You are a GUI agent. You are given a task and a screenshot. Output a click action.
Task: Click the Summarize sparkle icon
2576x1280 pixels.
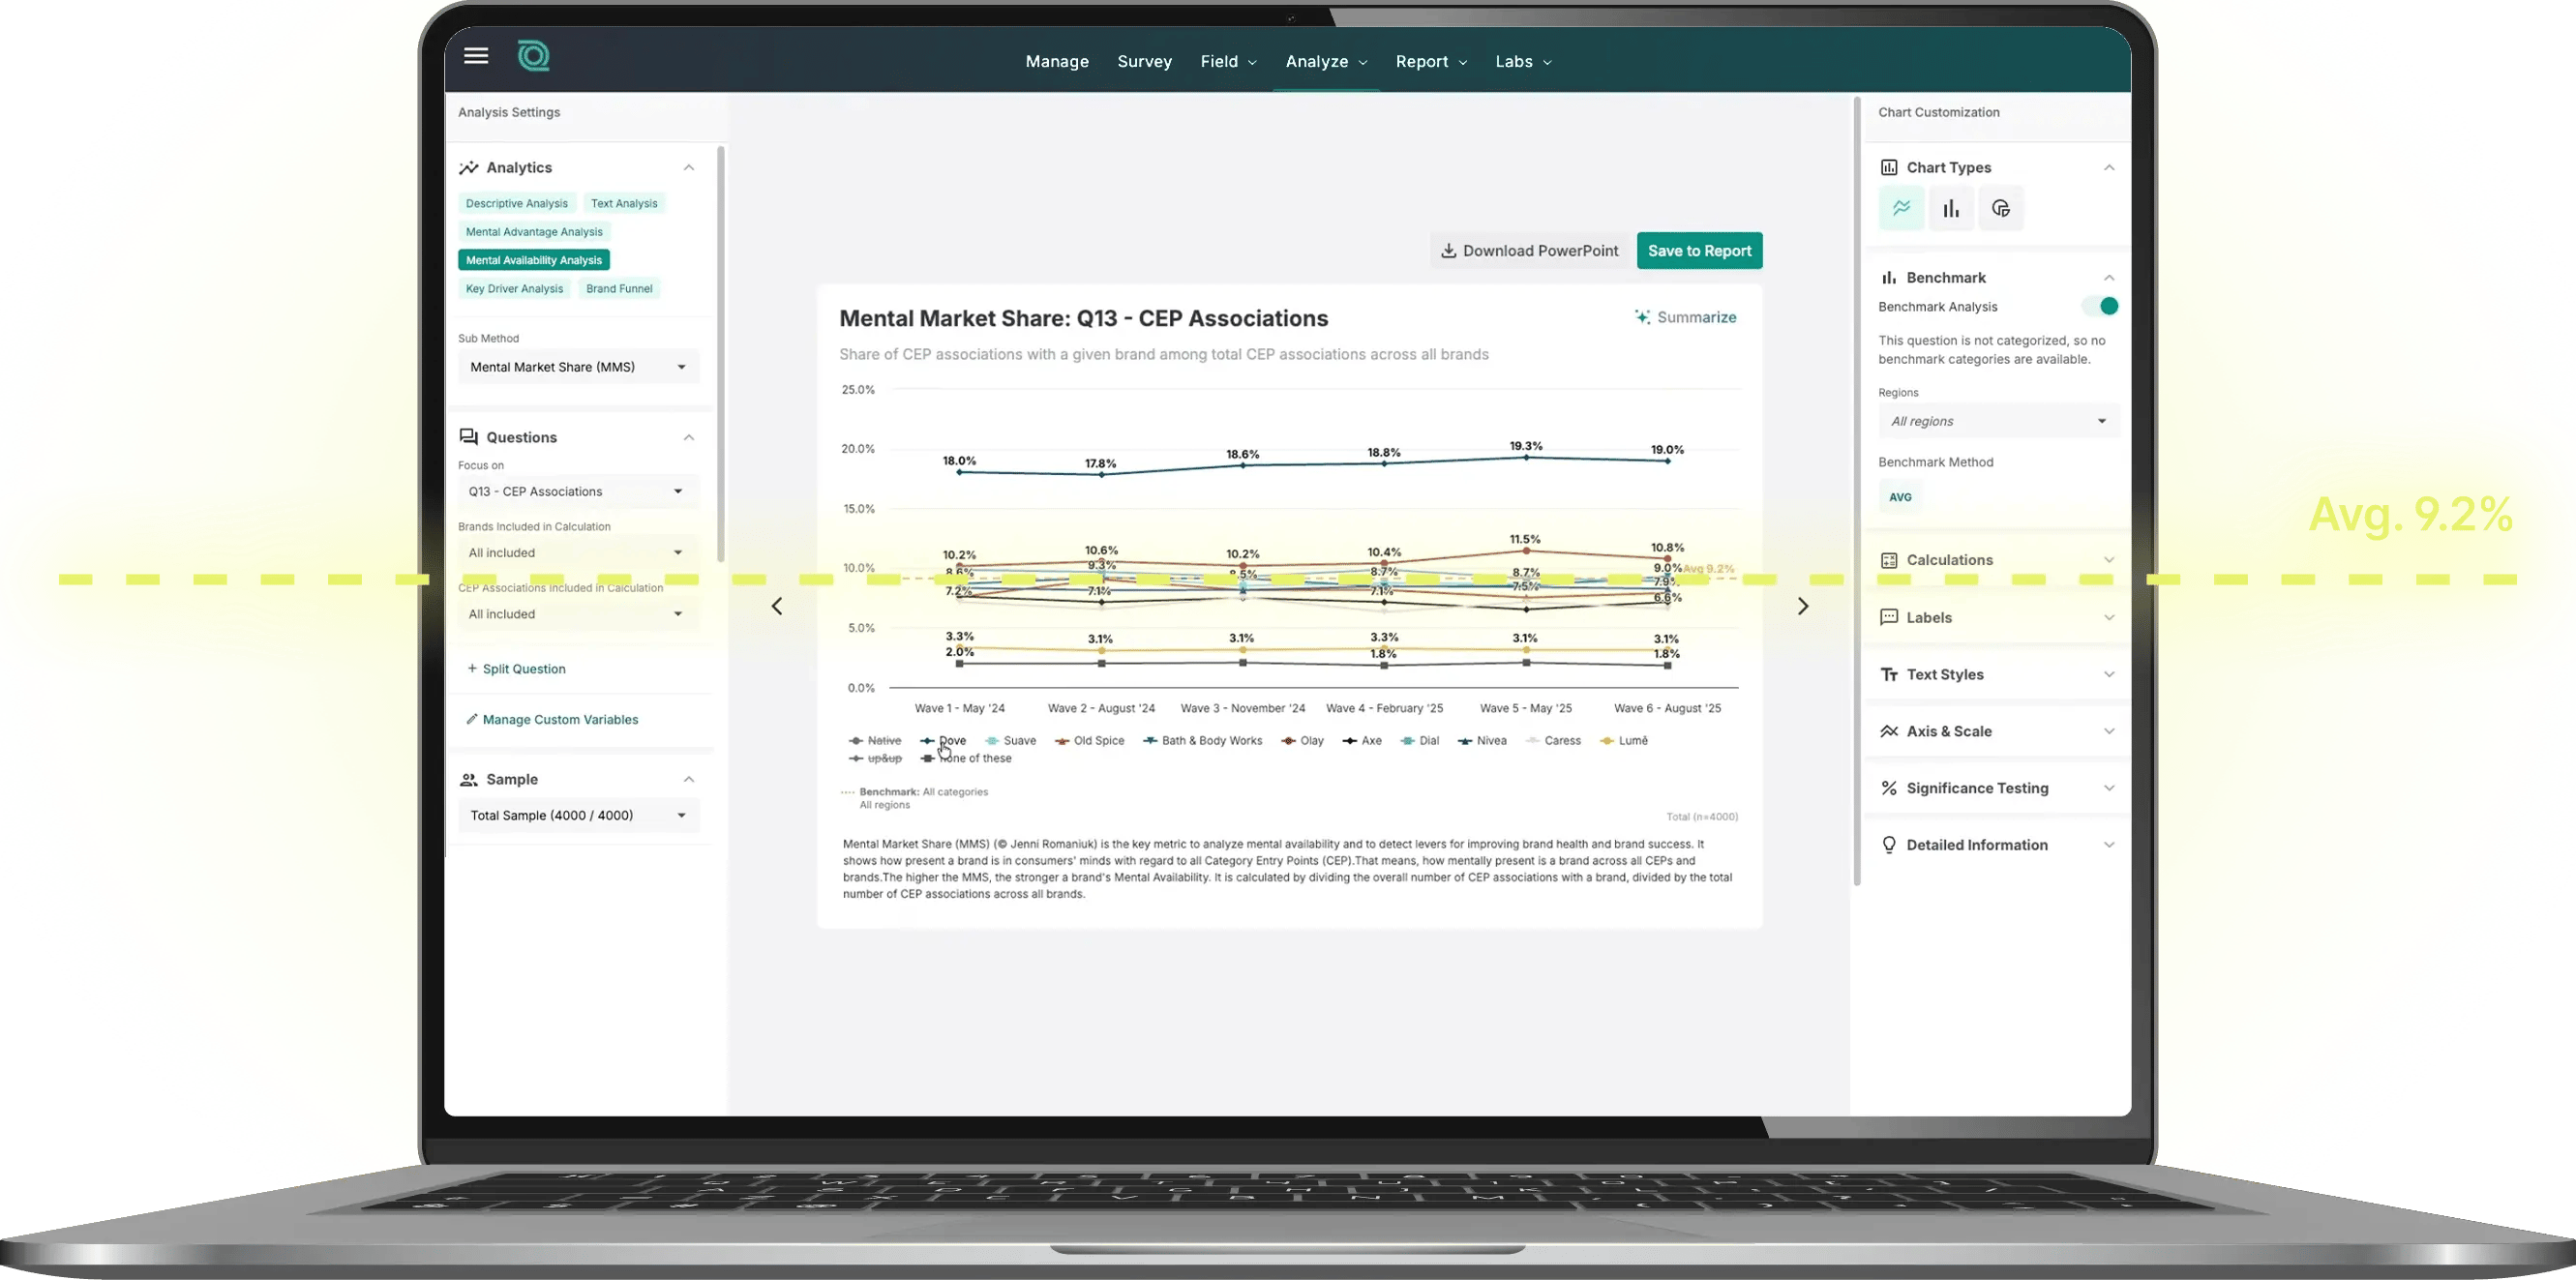click(1642, 317)
